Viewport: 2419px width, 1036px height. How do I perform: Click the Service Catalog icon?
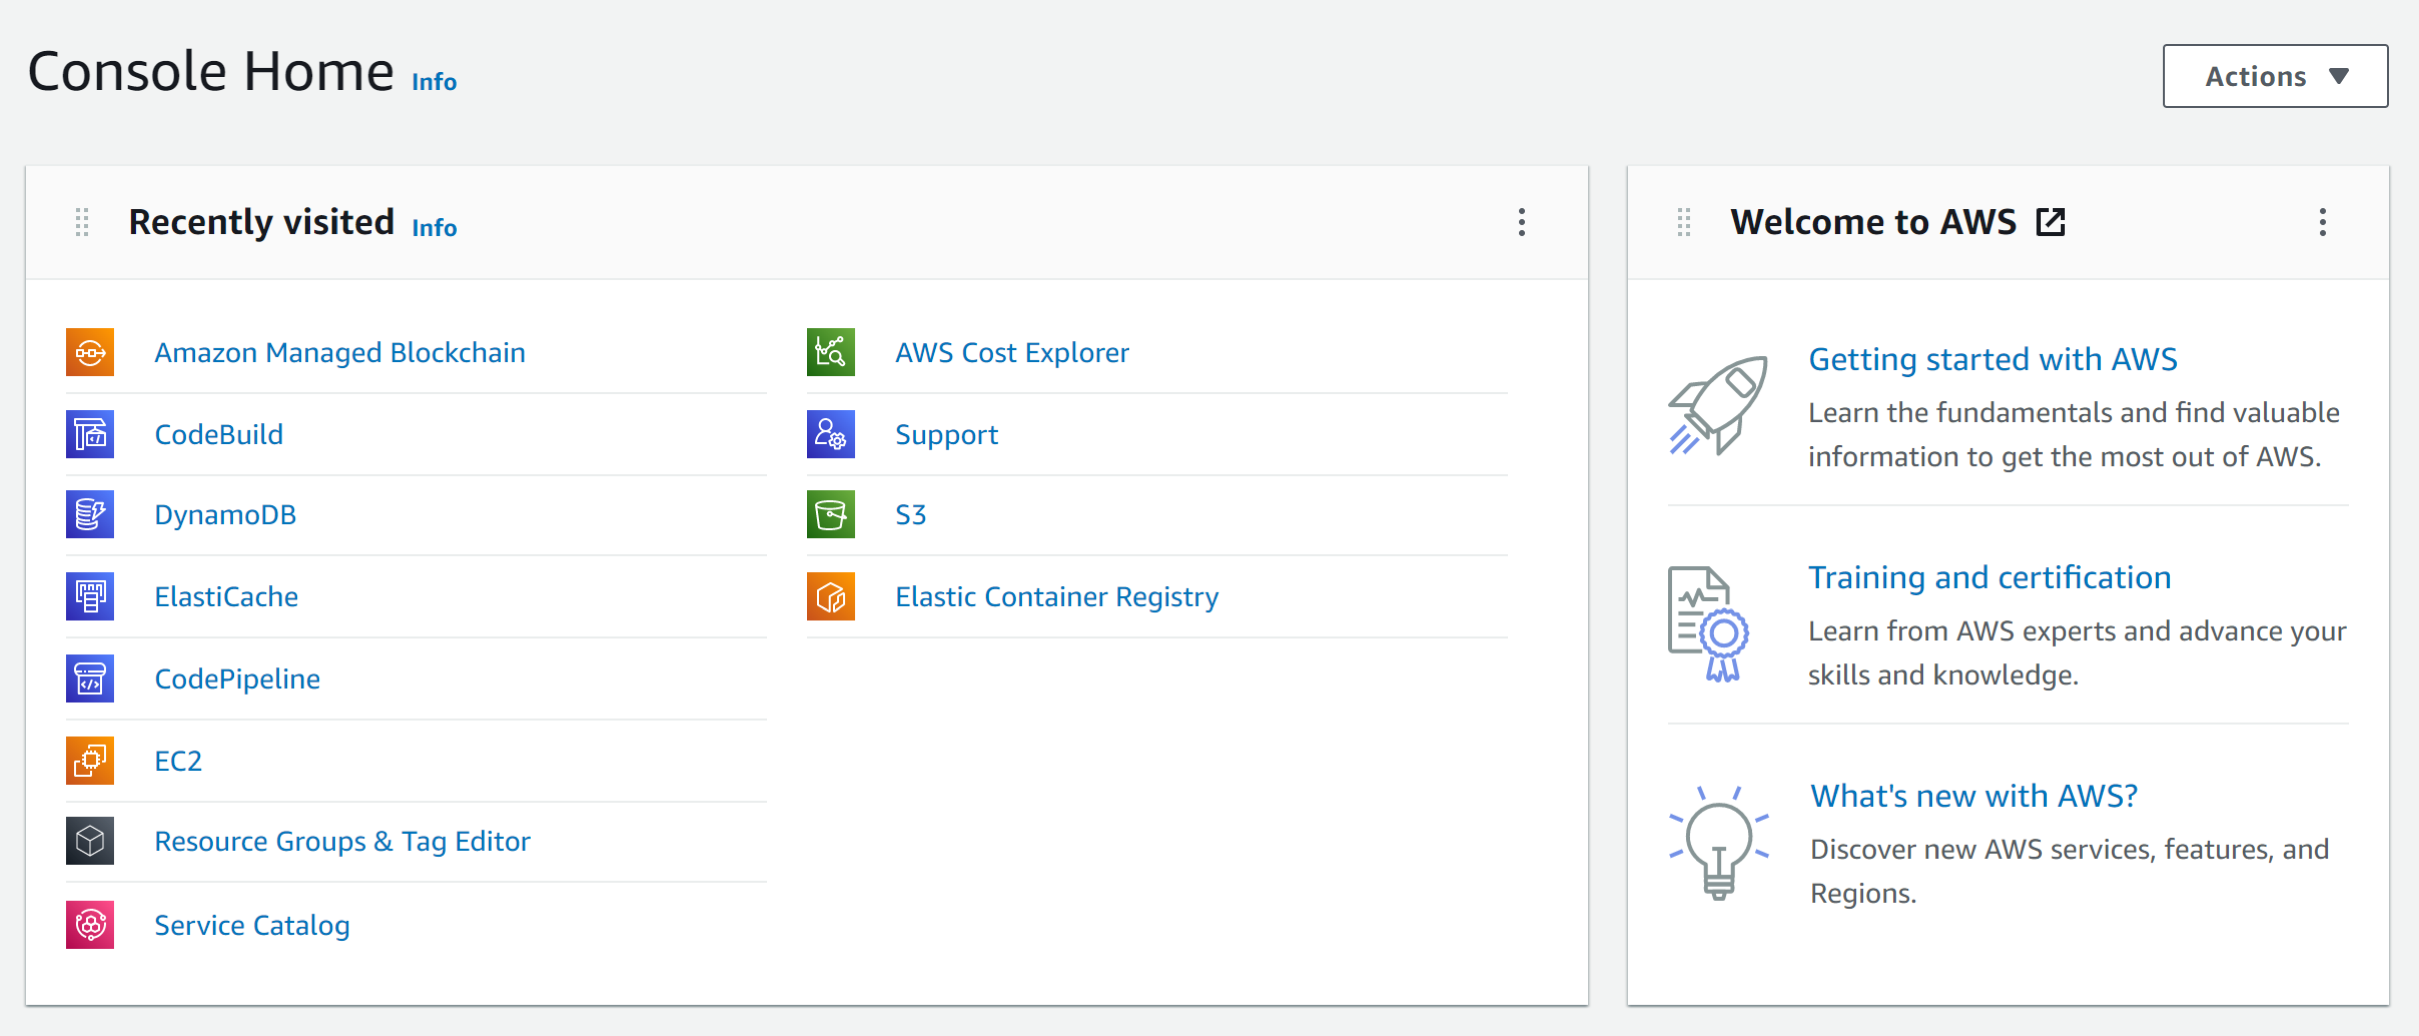pos(90,925)
